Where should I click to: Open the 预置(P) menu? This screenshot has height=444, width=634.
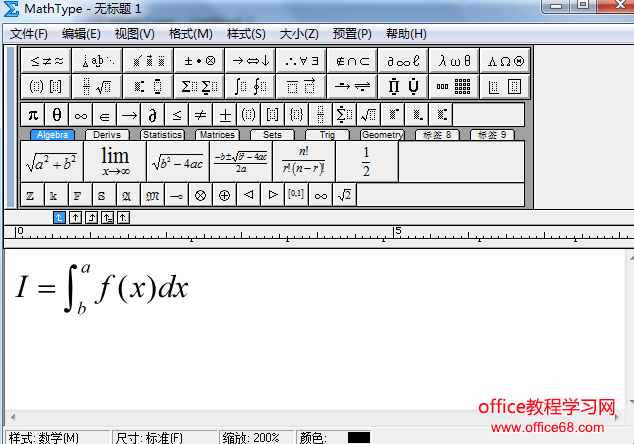(352, 34)
